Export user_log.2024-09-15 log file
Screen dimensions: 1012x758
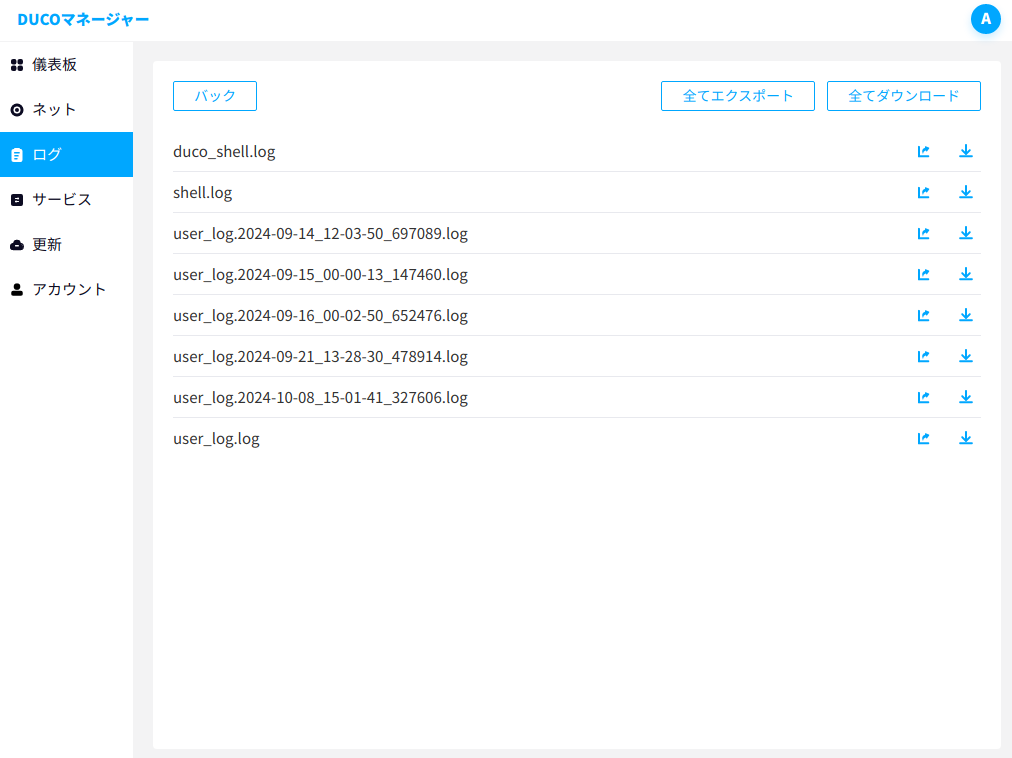pos(924,274)
